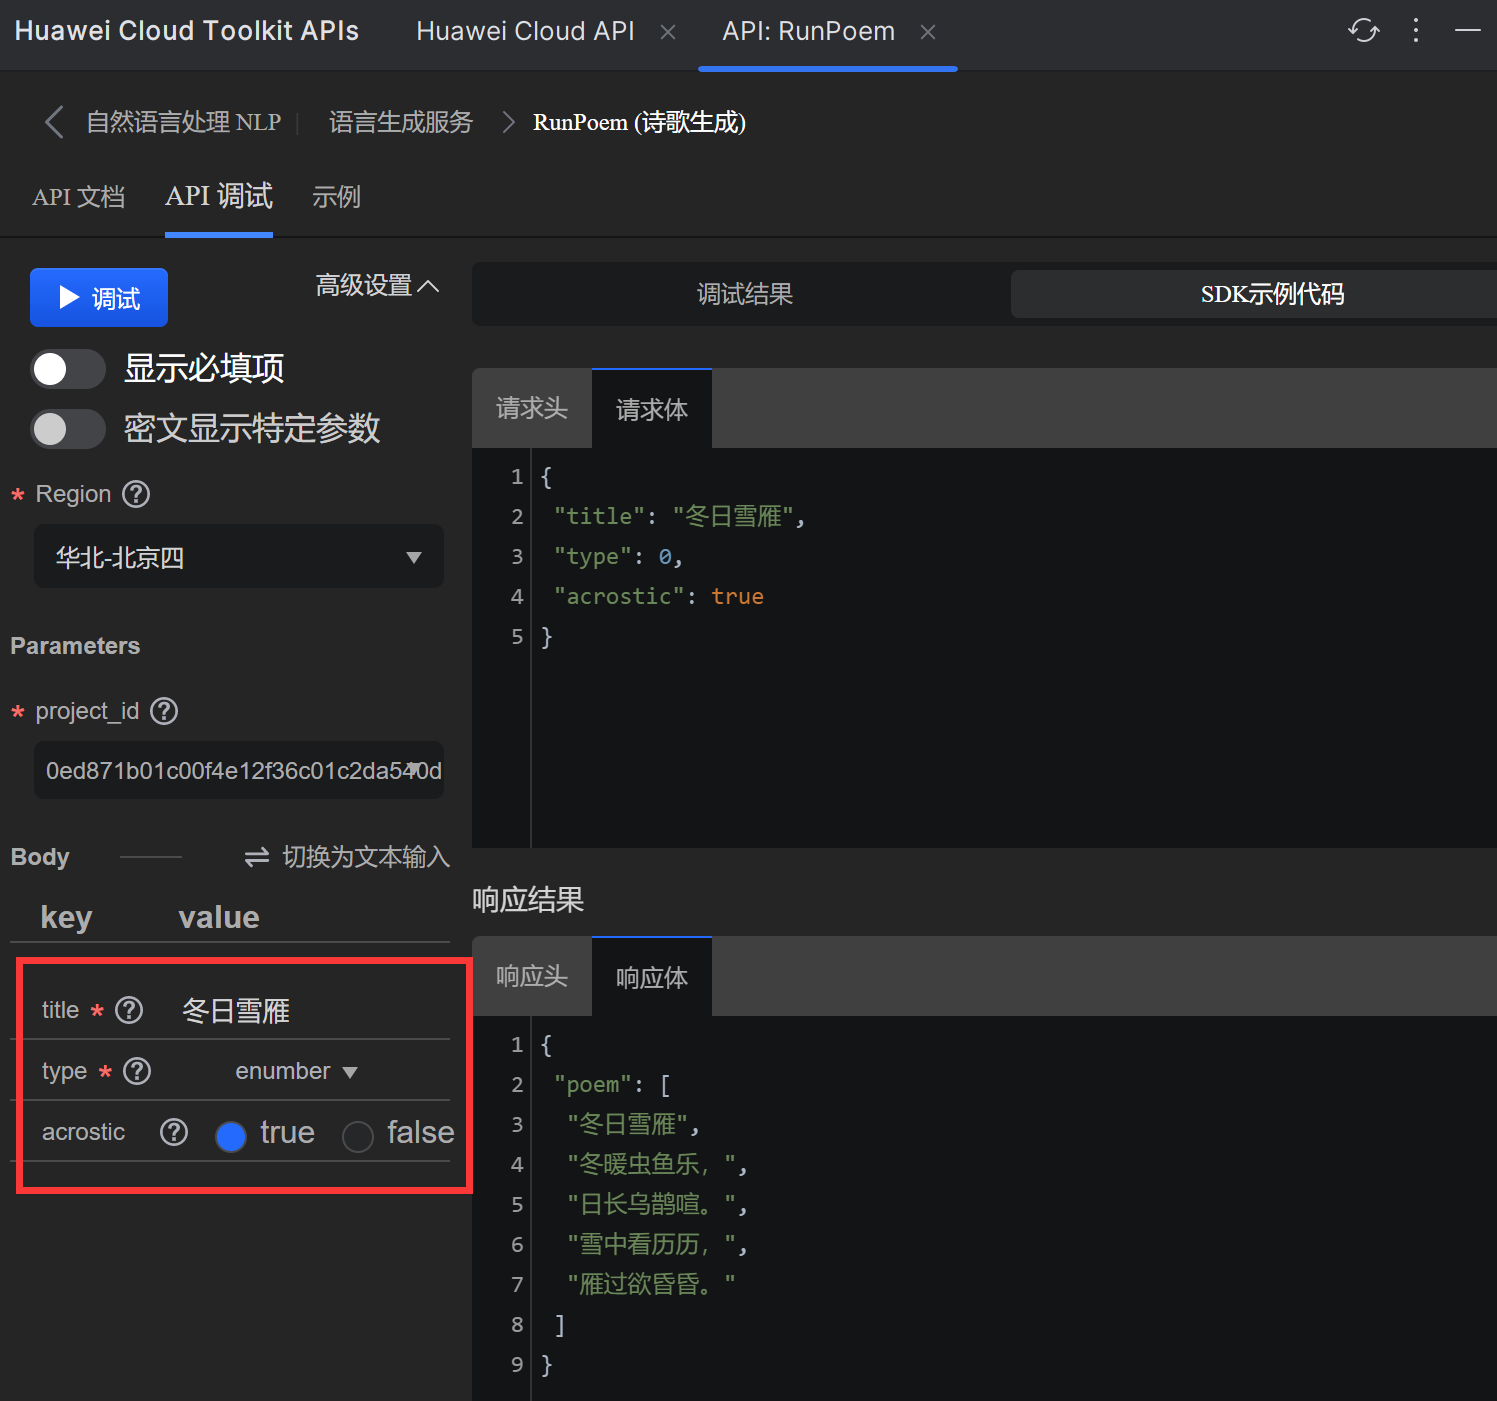Toggle the 显示必填项 switch
Image resolution: width=1497 pixels, height=1401 pixels.
click(68, 369)
